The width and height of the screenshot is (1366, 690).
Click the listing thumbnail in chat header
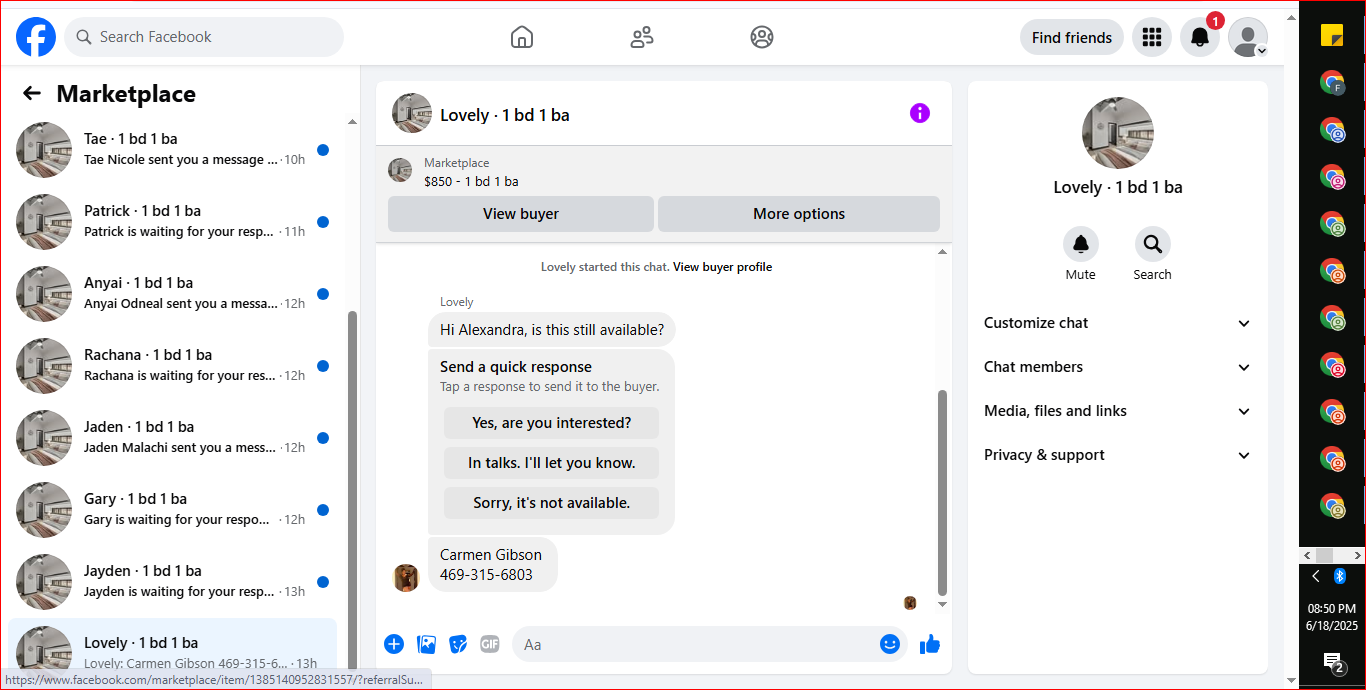point(412,113)
